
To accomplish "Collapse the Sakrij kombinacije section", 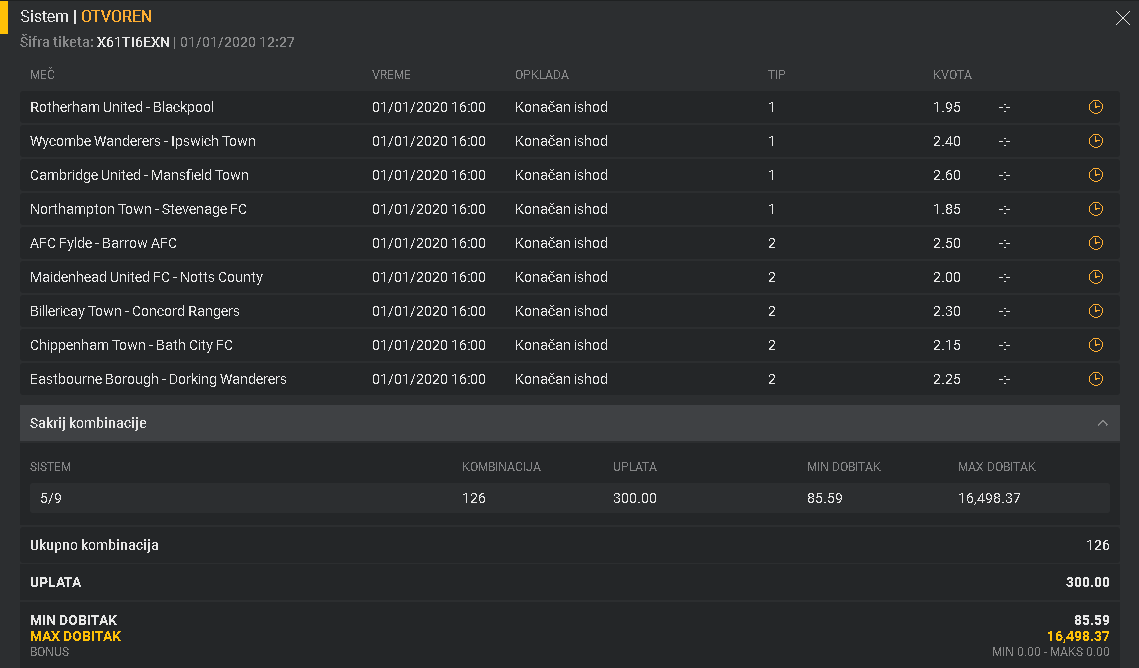I will click(x=570, y=423).
